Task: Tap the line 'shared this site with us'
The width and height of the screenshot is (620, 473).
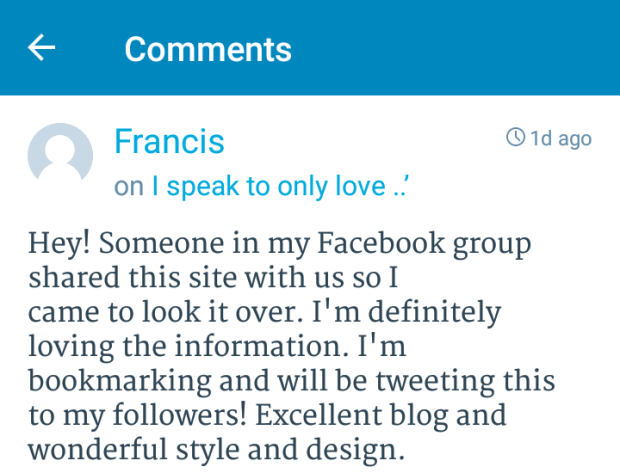Action: 220,279
